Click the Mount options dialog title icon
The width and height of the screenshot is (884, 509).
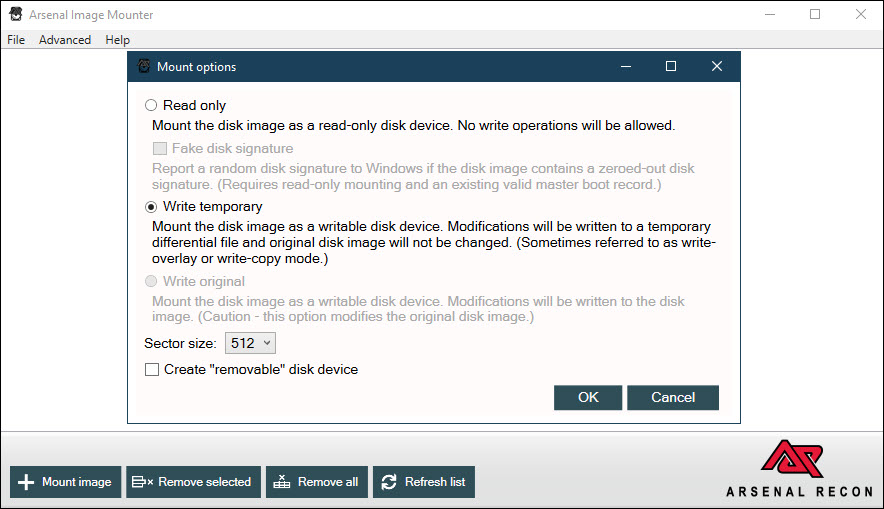(x=144, y=67)
